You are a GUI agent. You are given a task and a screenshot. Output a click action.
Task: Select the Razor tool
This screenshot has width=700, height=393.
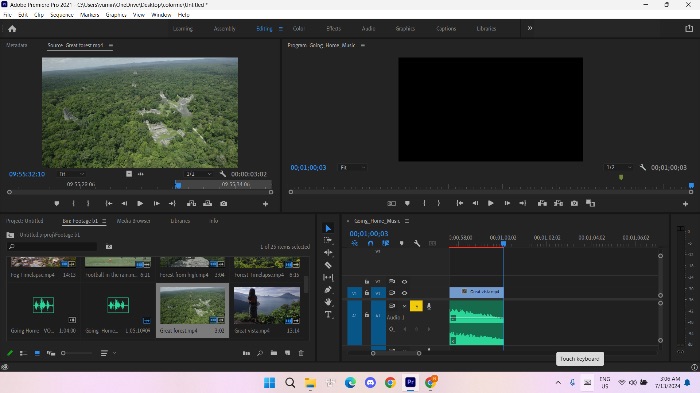point(328,265)
